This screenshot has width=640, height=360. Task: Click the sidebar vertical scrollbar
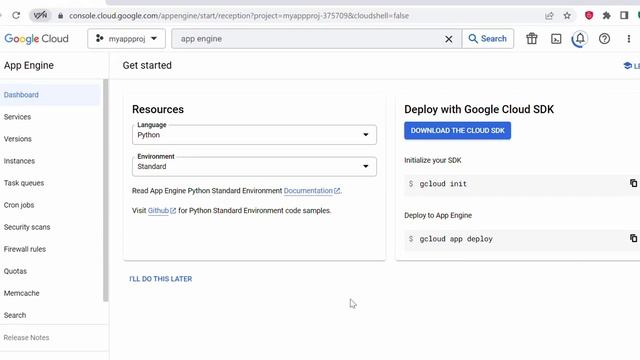pos(106,190)
